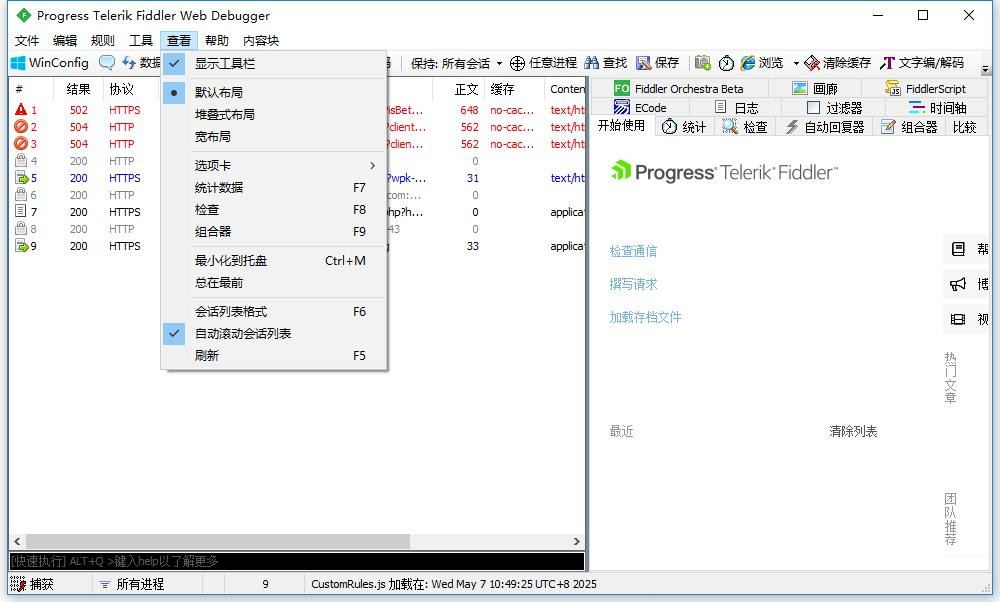
Task: Click the session list horizontal scrollbar thumb
Action: pyautogui.click(x=217, y=541)
